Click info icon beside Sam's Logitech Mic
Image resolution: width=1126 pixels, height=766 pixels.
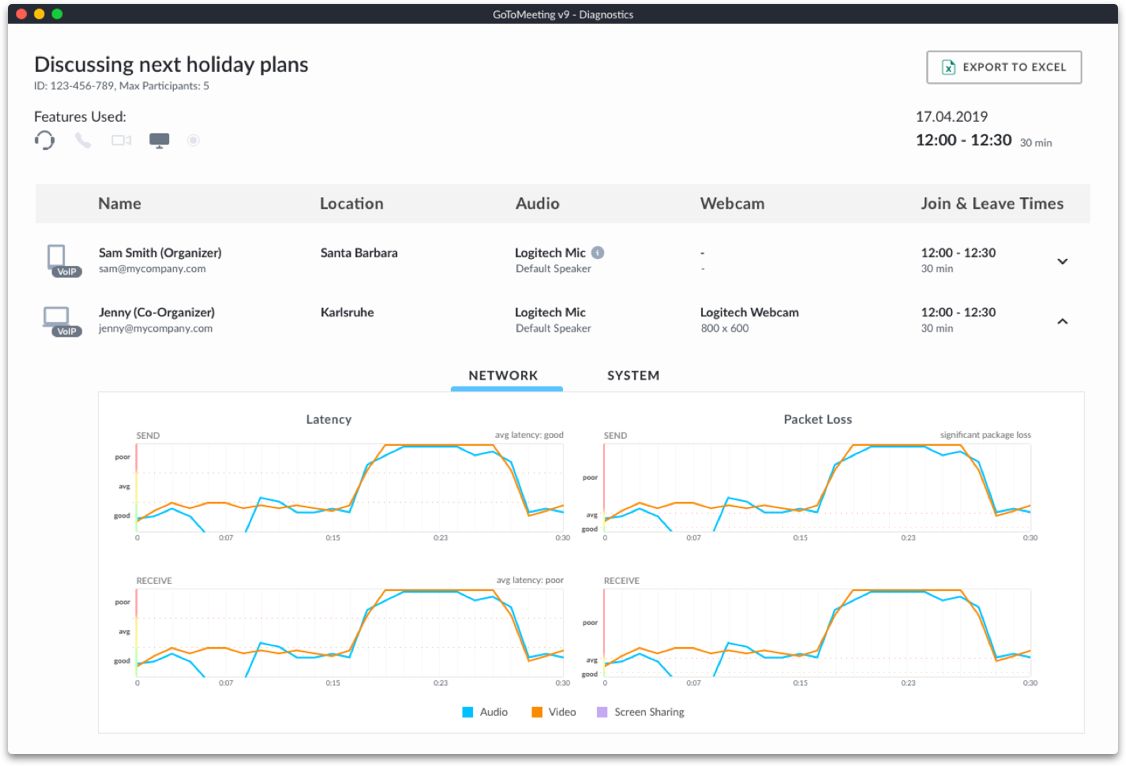pyautogui.click(x=597, y=253)
